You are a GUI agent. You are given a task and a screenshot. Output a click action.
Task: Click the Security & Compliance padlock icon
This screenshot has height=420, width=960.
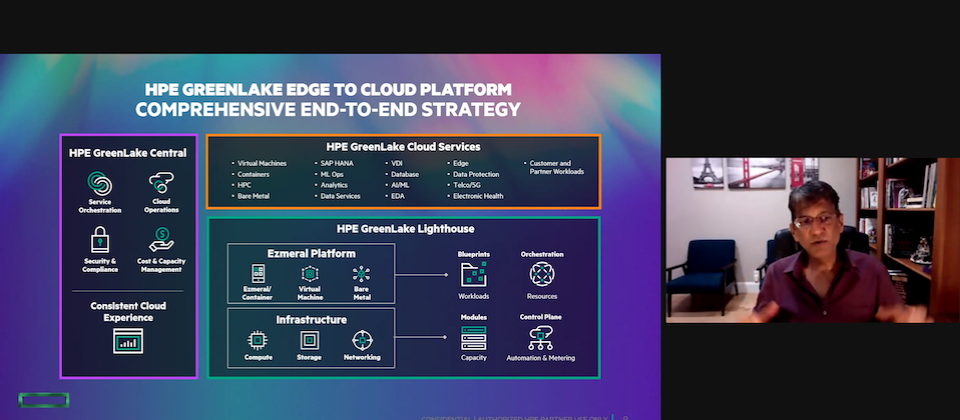[100, 239]
